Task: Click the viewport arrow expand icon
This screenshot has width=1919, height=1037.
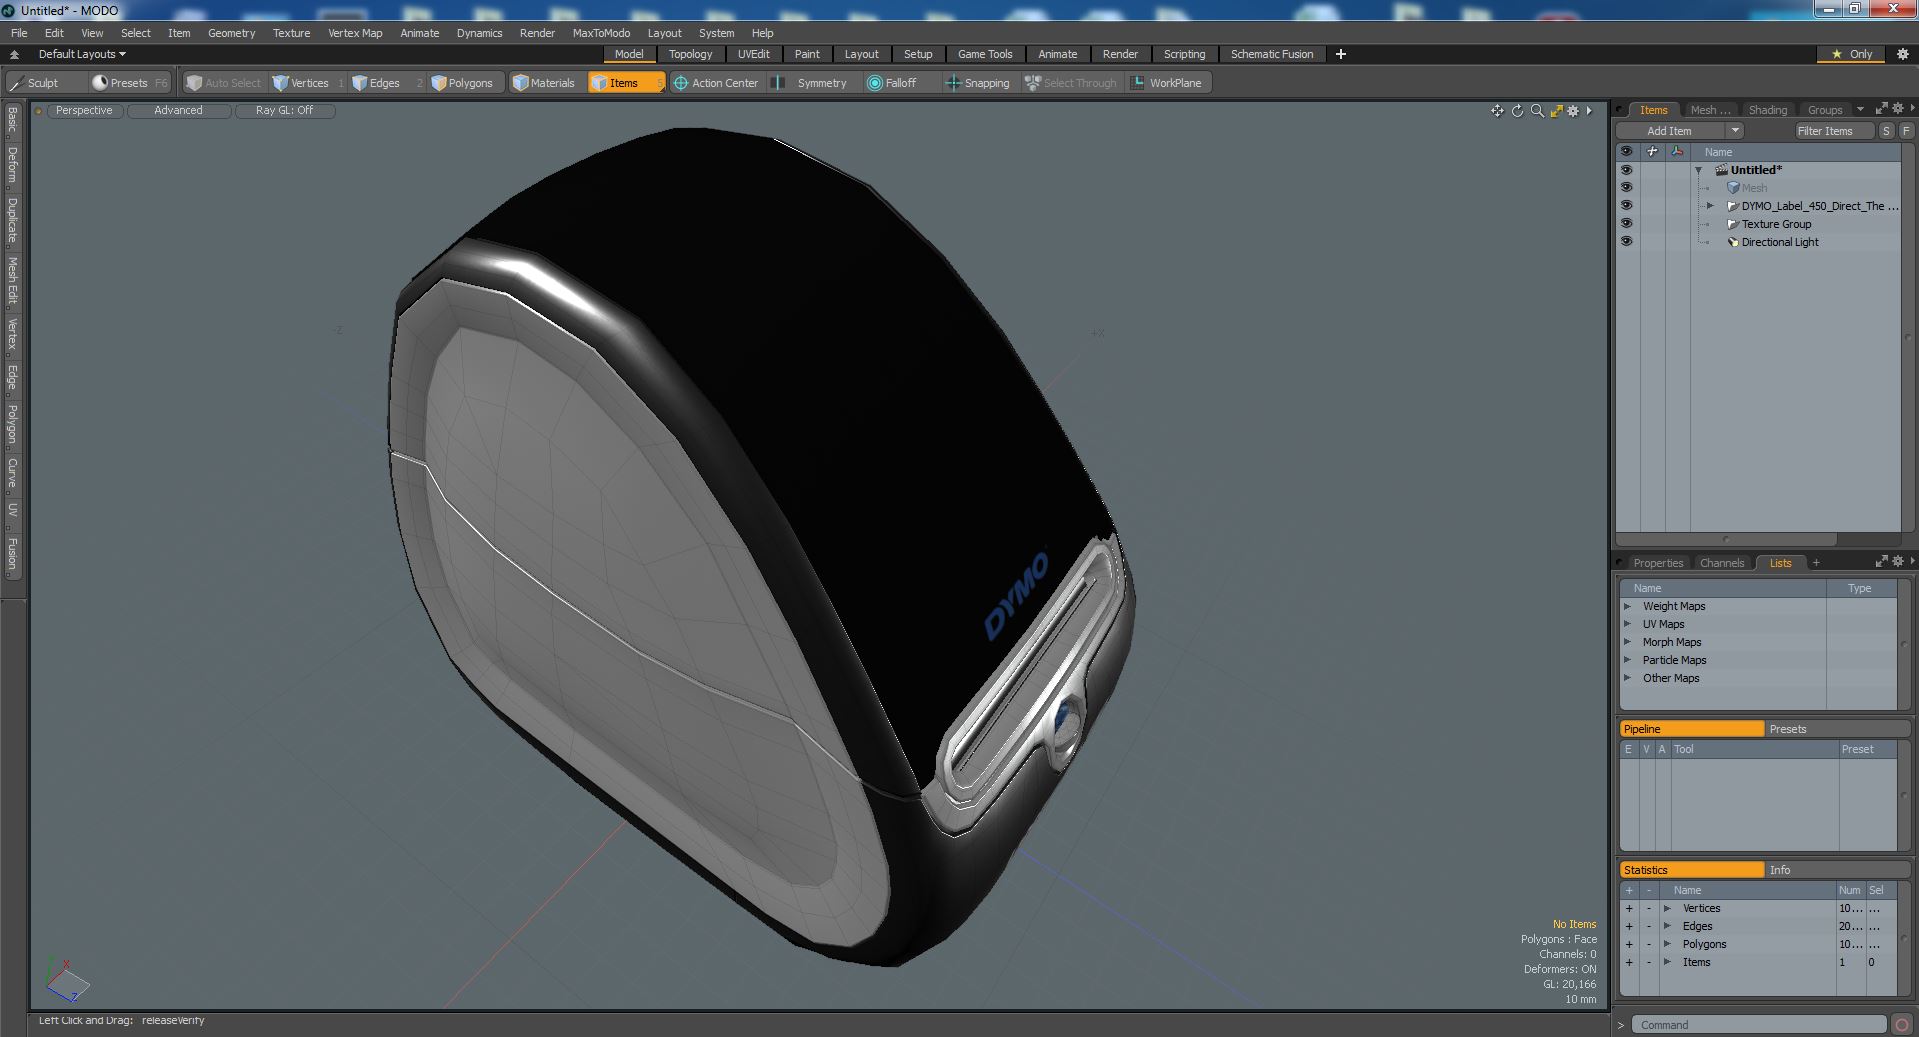Action: [x=1589, y=111]
